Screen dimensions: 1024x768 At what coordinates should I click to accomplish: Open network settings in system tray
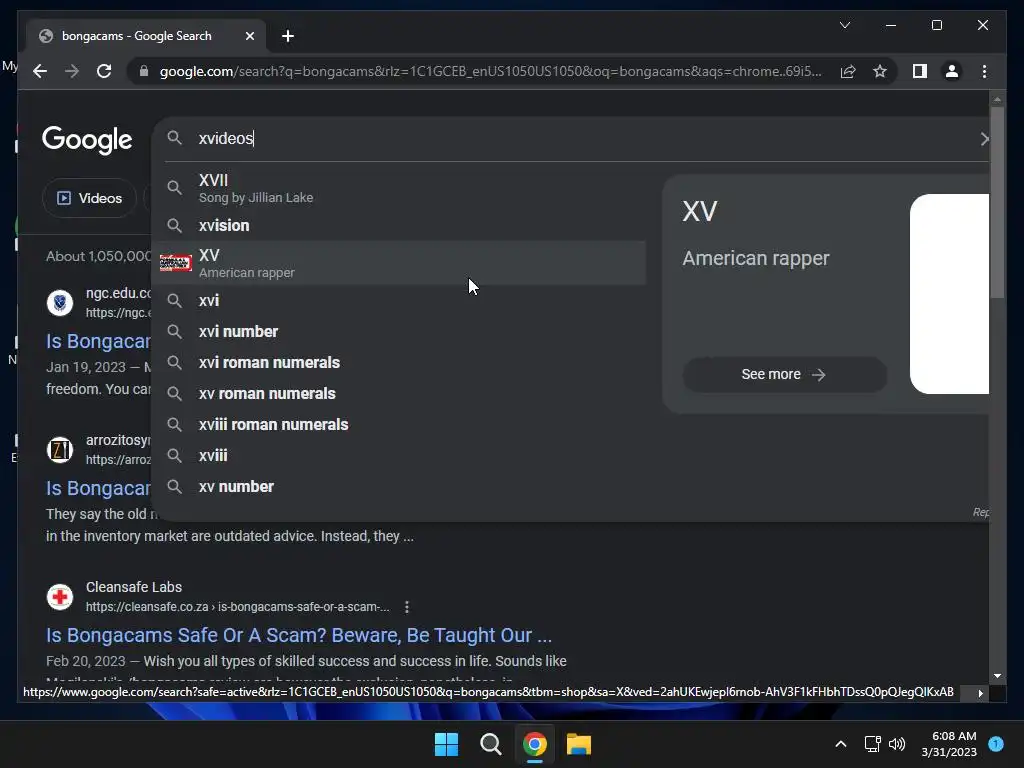872,744
